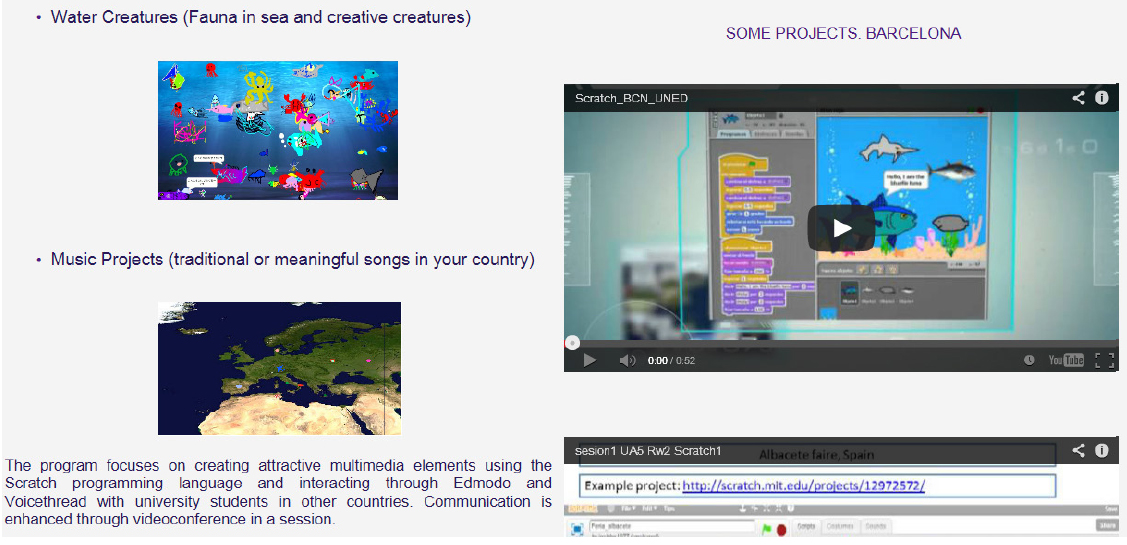Click the 'Water Creatures' bullet text

coord(260,17)
